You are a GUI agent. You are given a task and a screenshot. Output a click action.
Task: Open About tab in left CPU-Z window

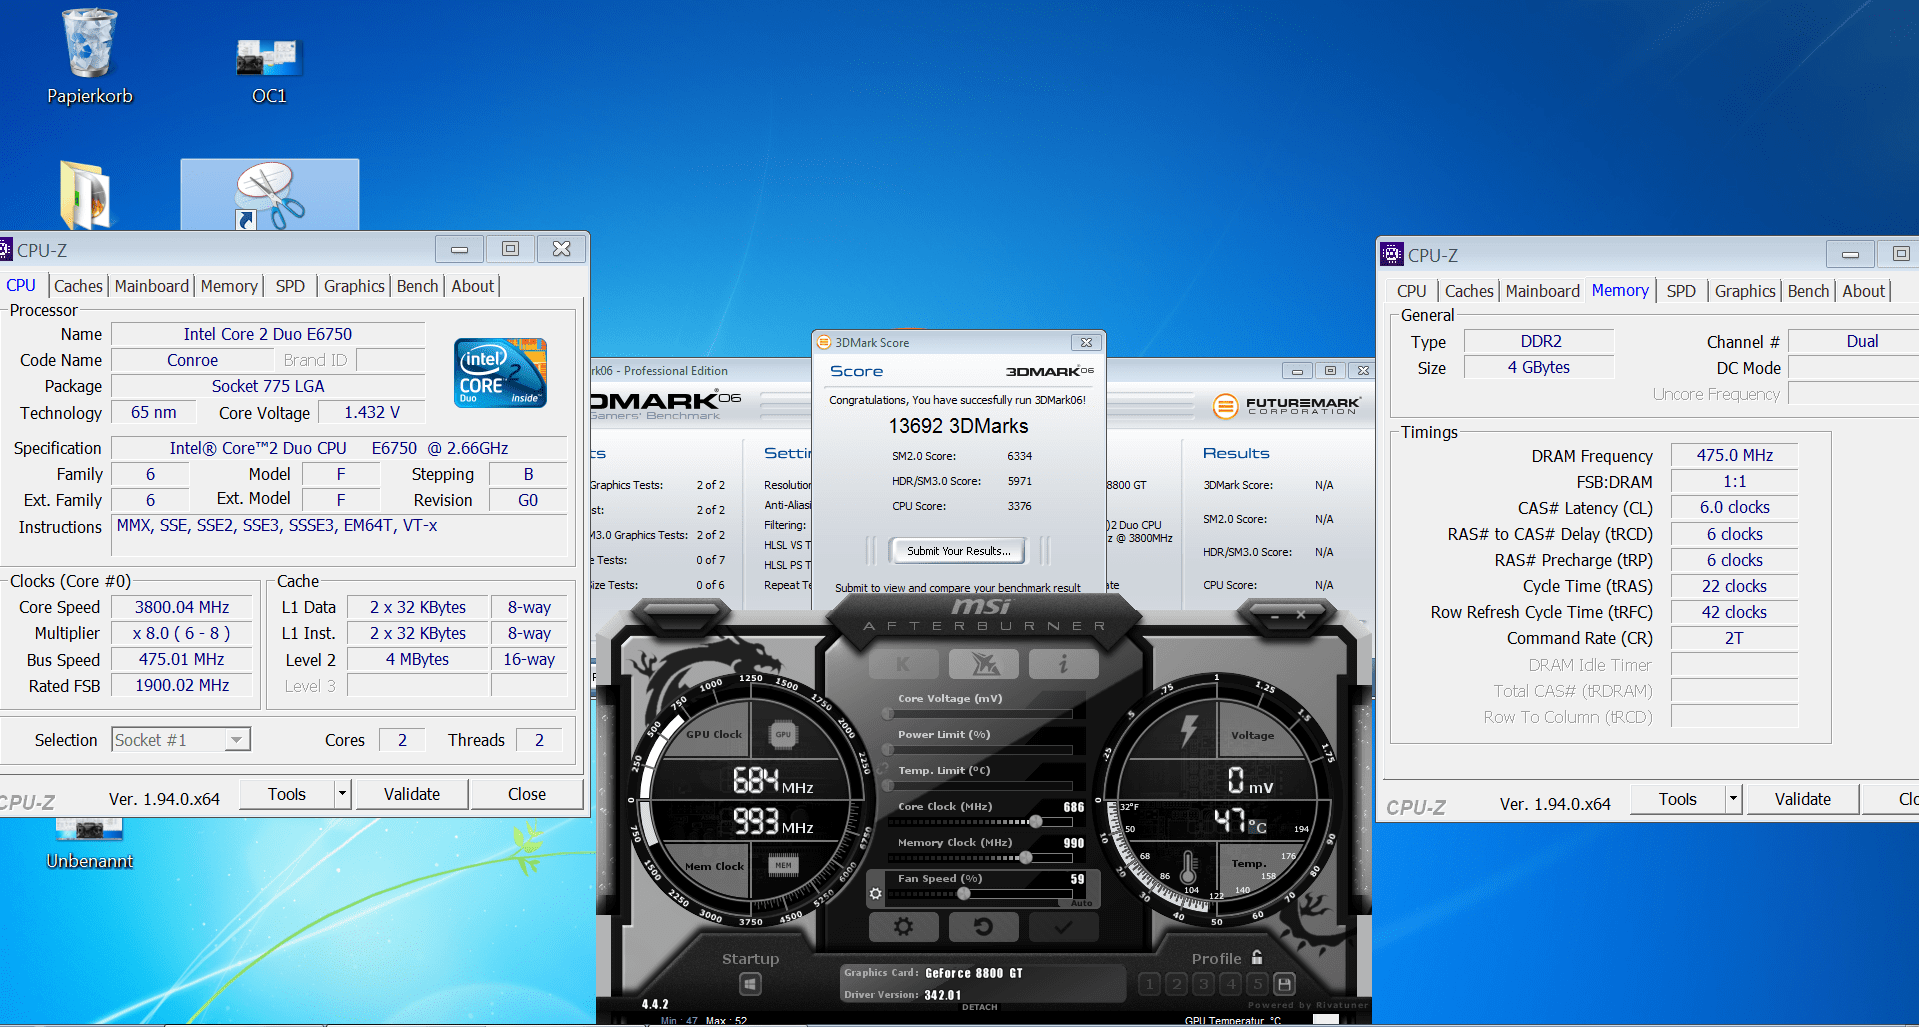[x=472, y=286]
